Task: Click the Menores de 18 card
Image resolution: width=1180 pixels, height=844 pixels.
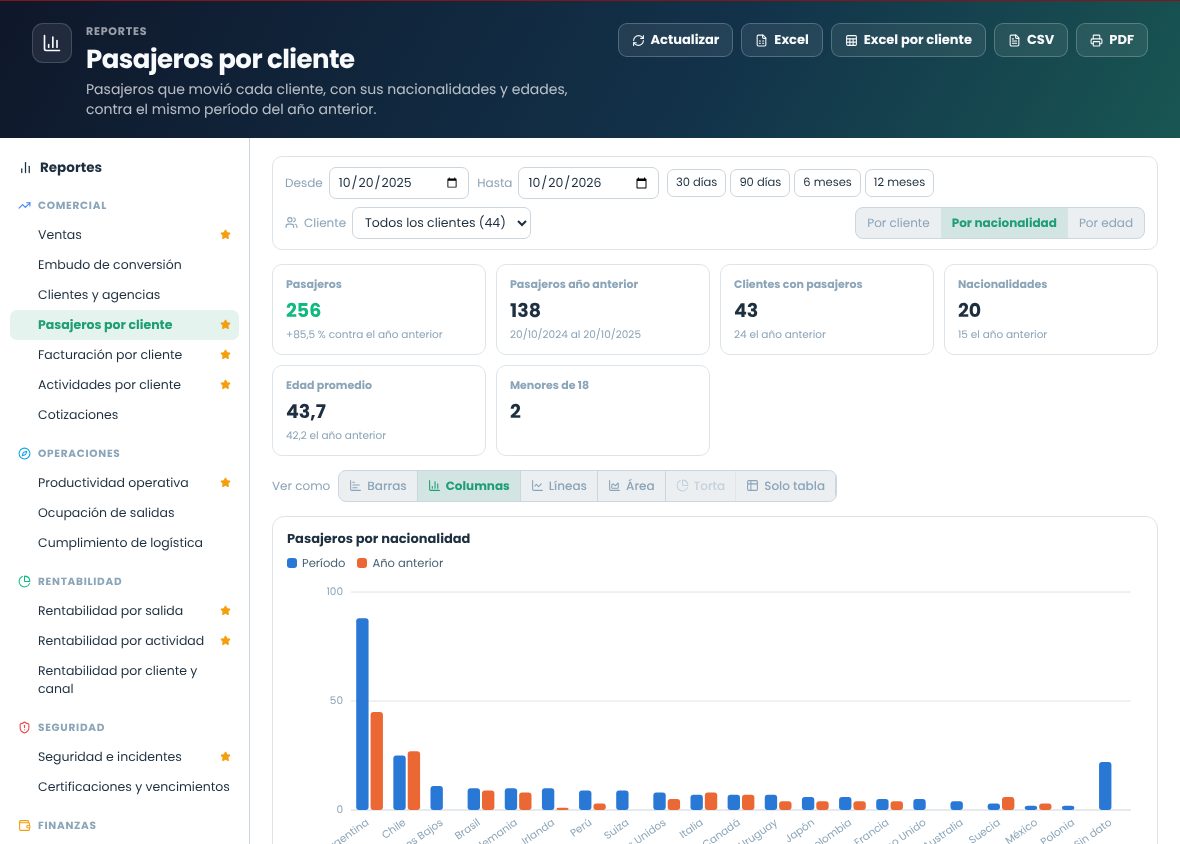Action: tap(603, 411)
